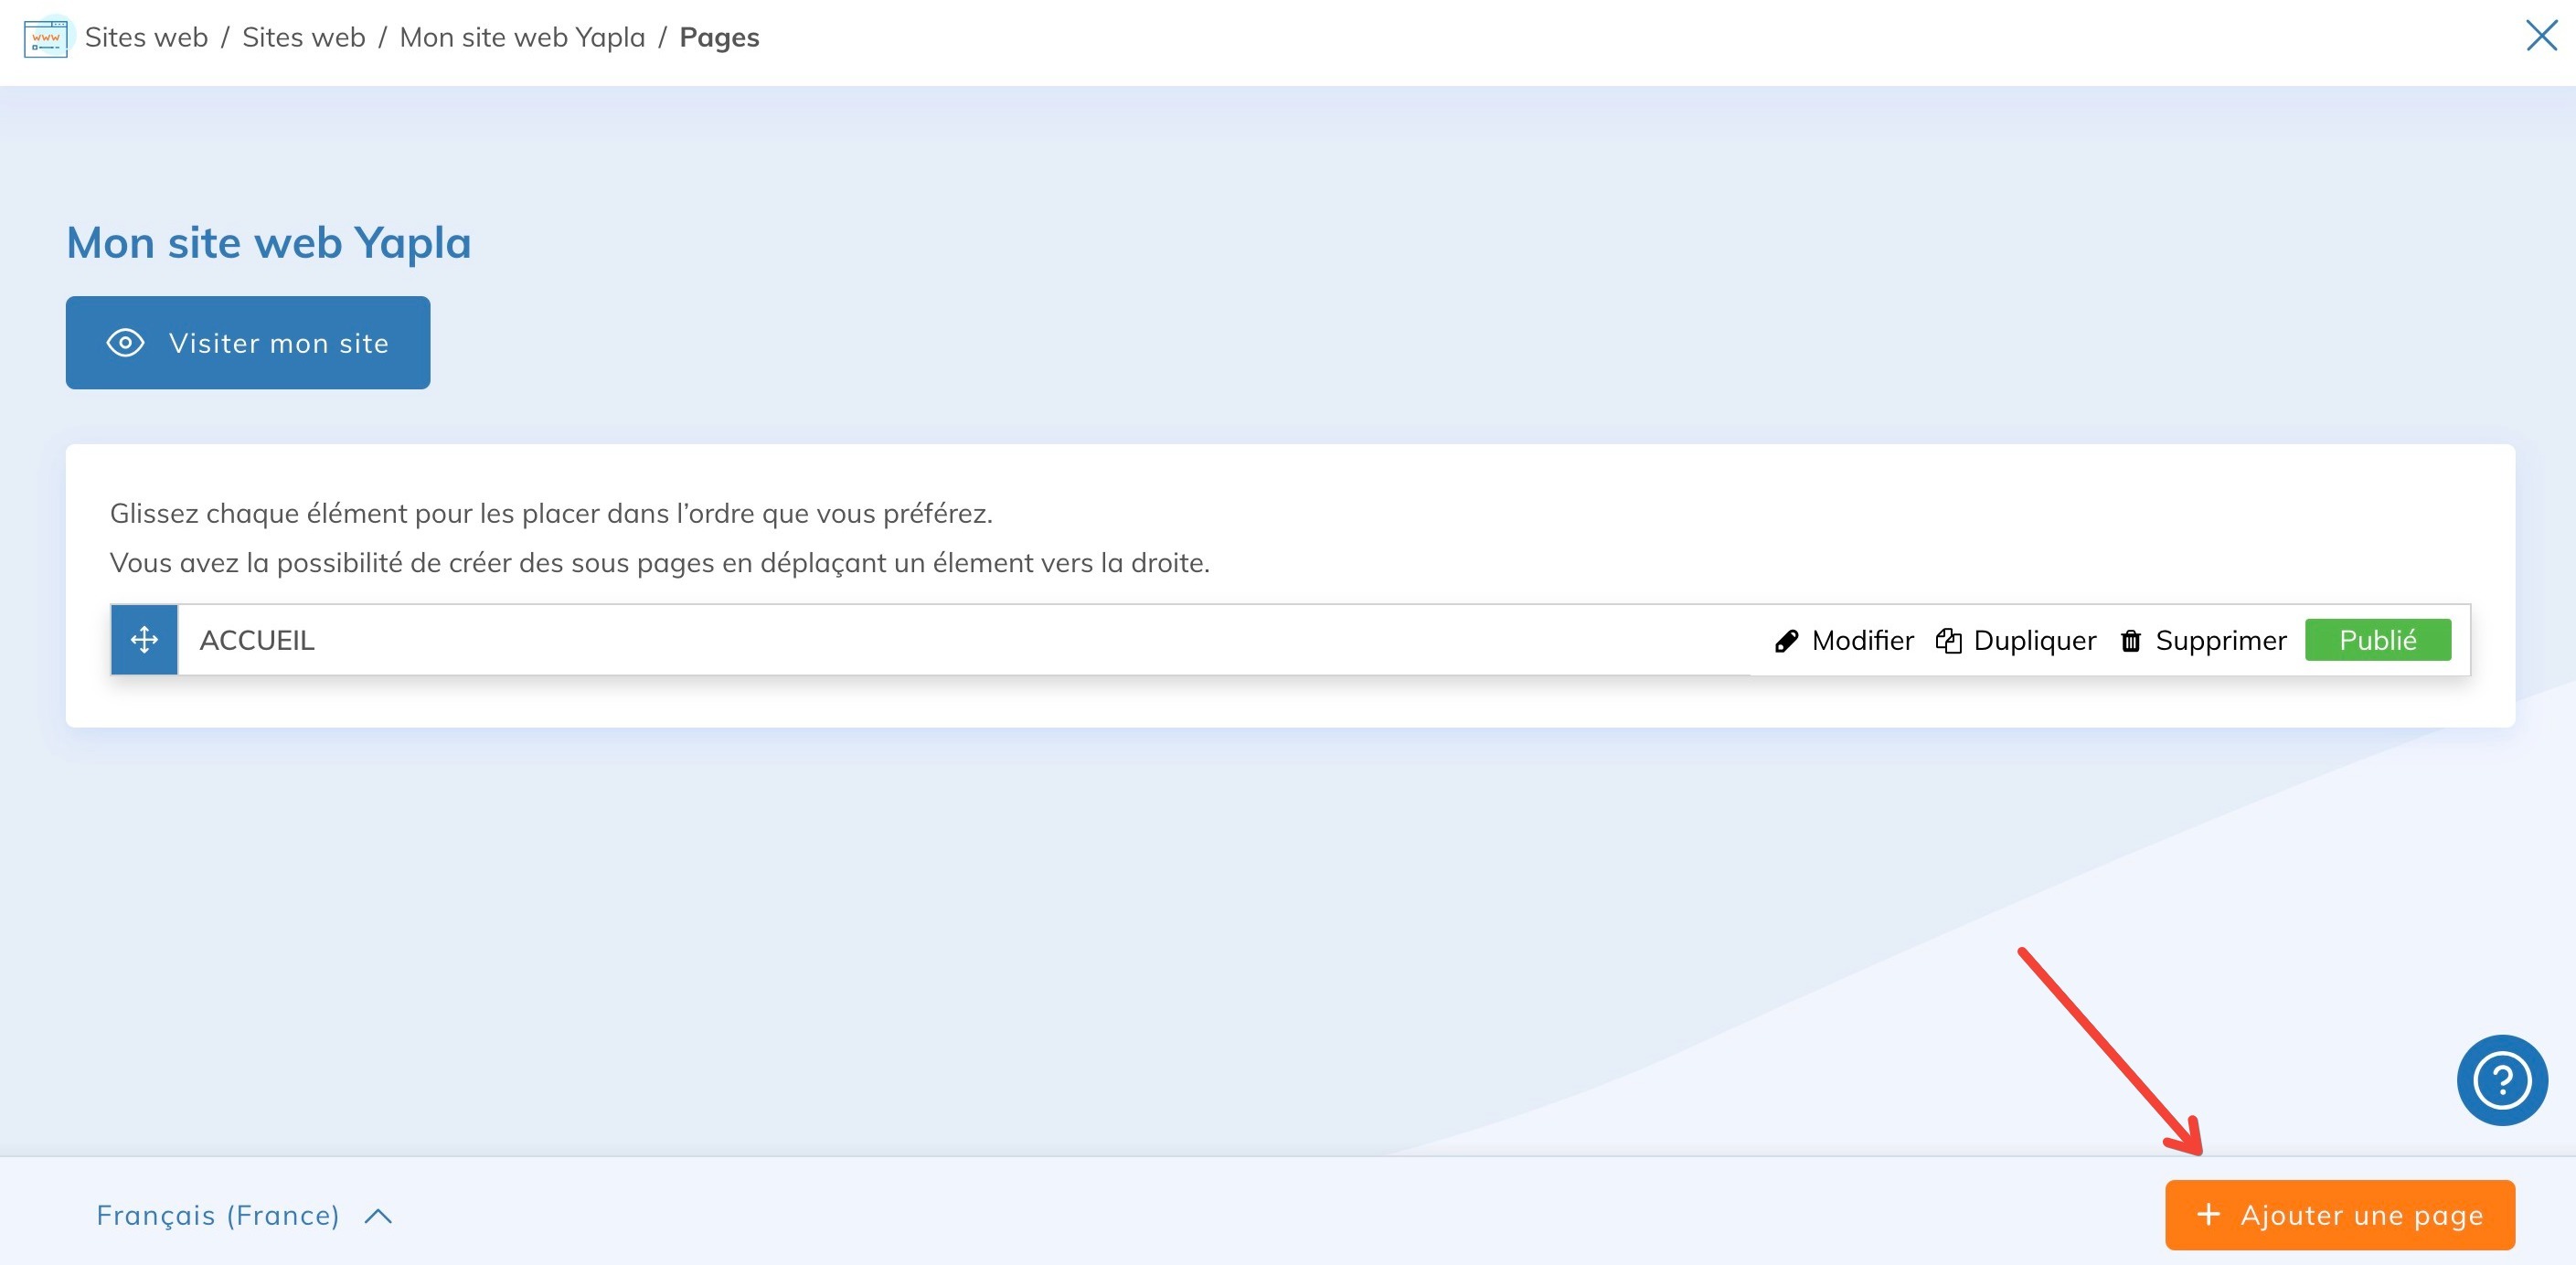This screenshot has width=2576, height=1265.
Task: Click the move handle on the ACCUEIL row
Action: click(x=144, y=639)
